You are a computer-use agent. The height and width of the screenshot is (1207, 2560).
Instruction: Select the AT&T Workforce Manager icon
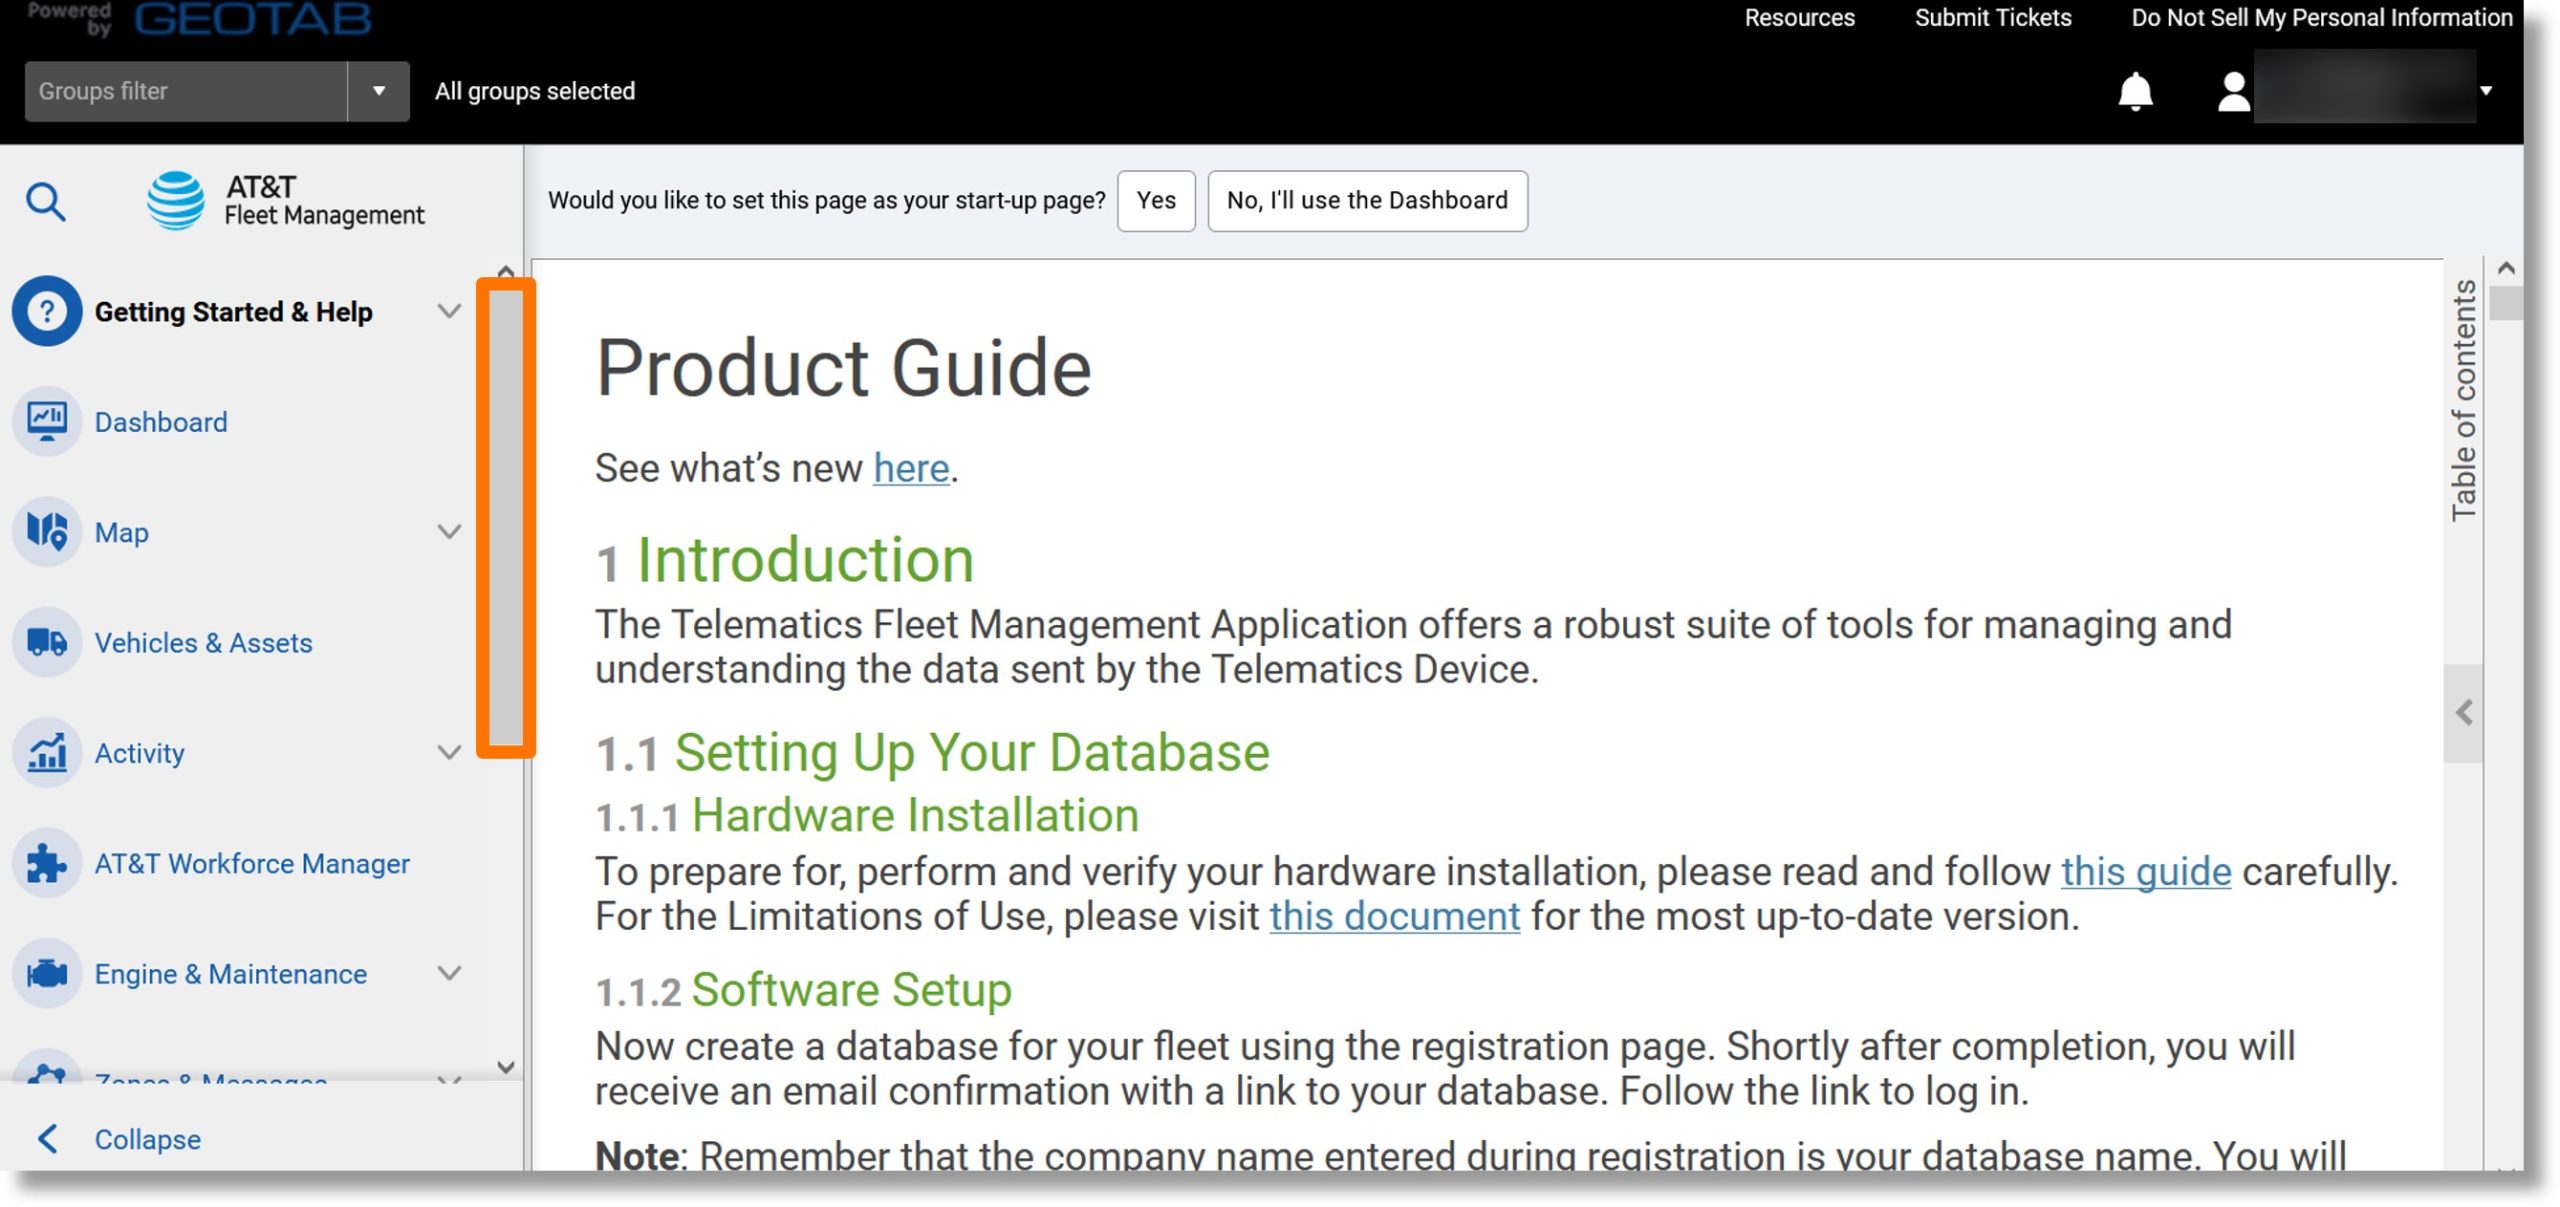[46, 862]
